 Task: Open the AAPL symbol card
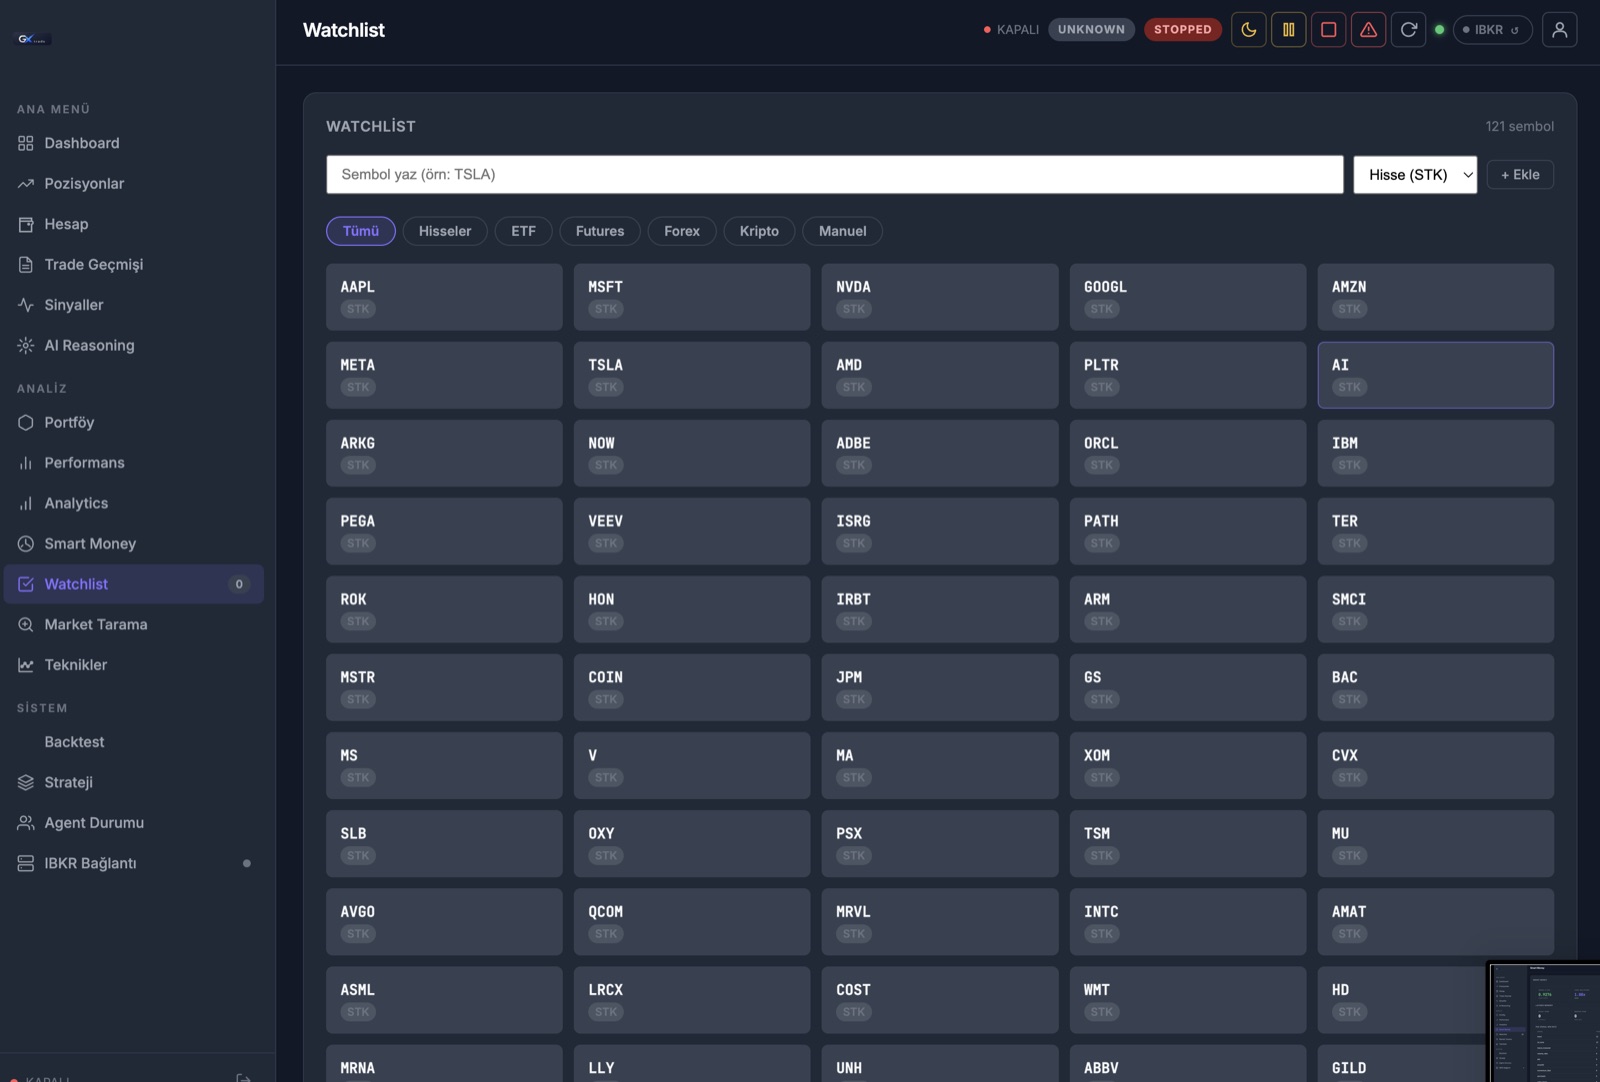[x=444, y=297]
